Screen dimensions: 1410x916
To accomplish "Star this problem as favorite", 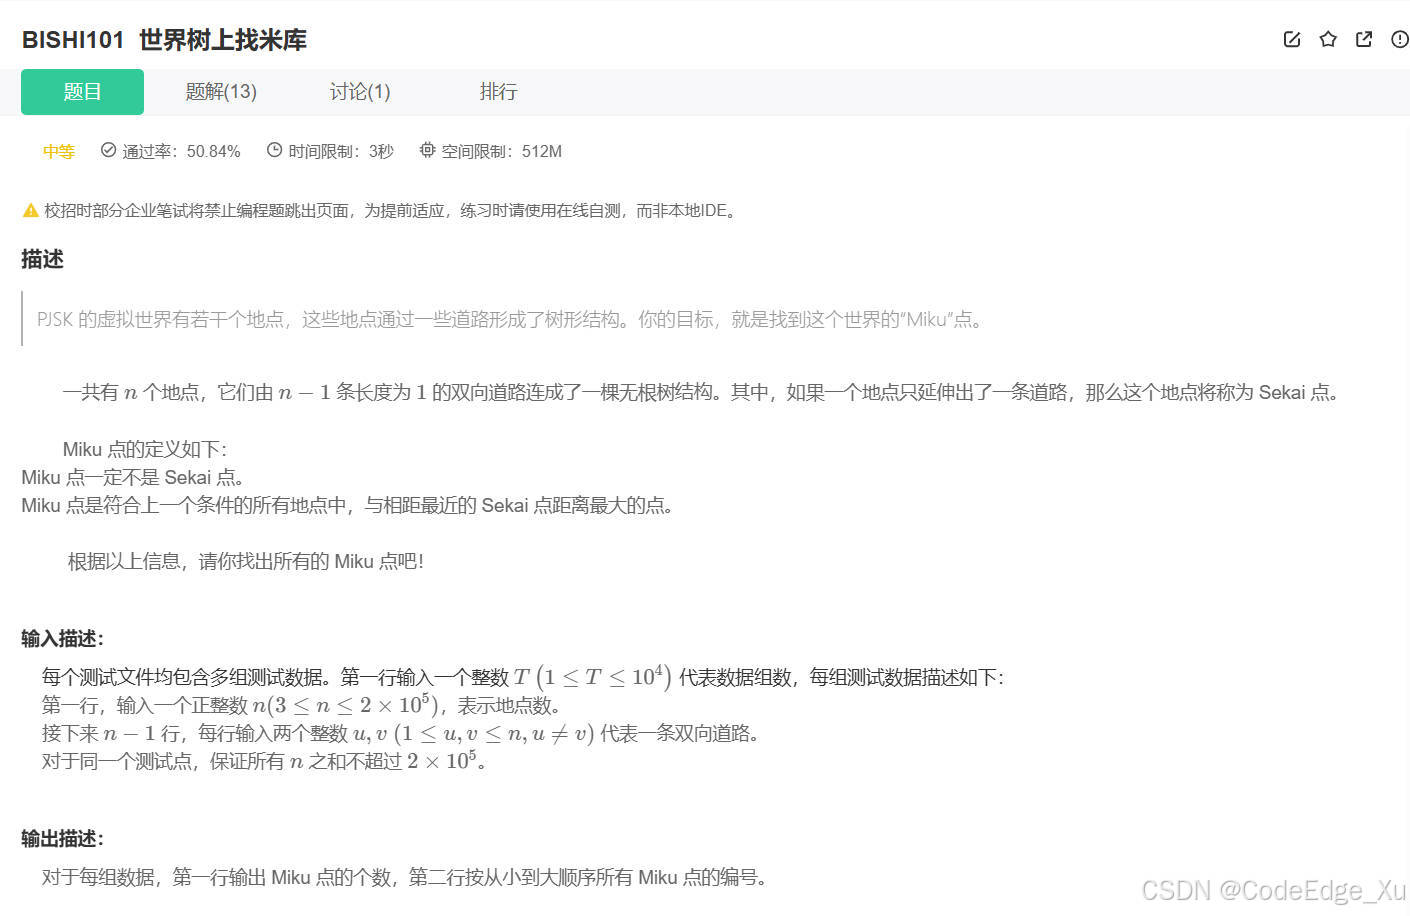I will coord(1327,39).
